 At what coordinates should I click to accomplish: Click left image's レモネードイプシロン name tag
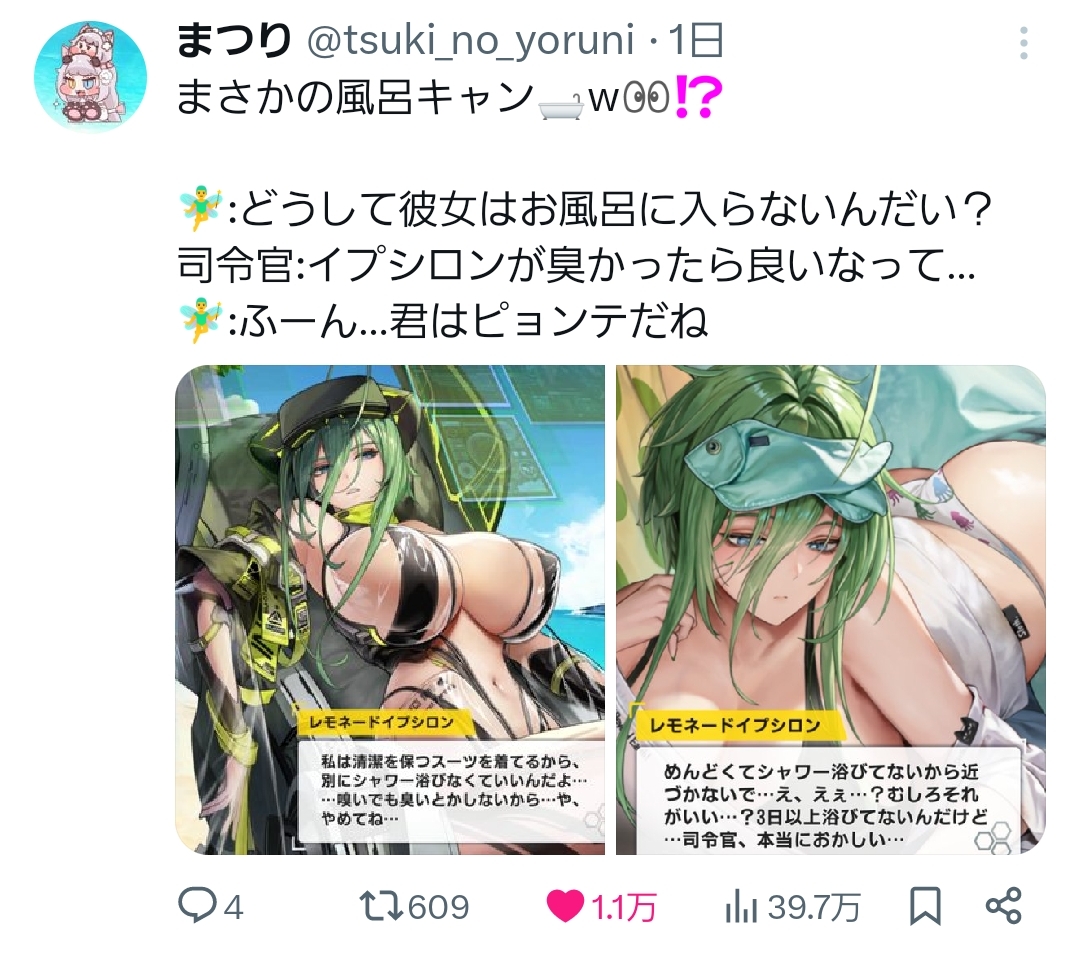382,722
